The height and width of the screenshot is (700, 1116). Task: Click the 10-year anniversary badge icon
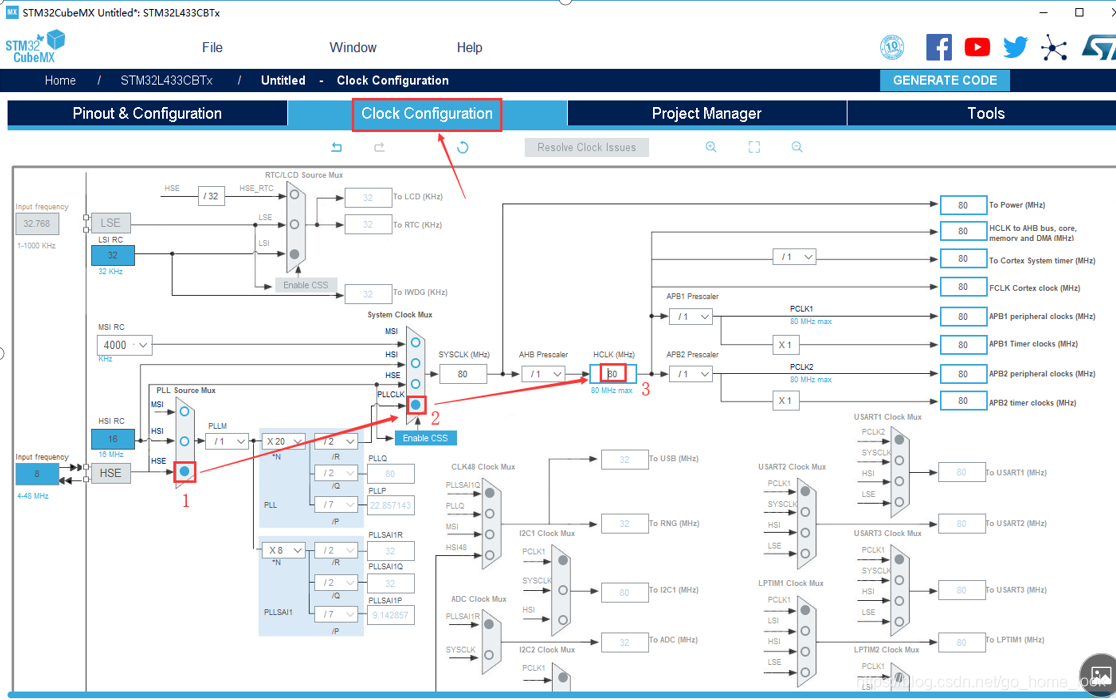click(892, 48)
